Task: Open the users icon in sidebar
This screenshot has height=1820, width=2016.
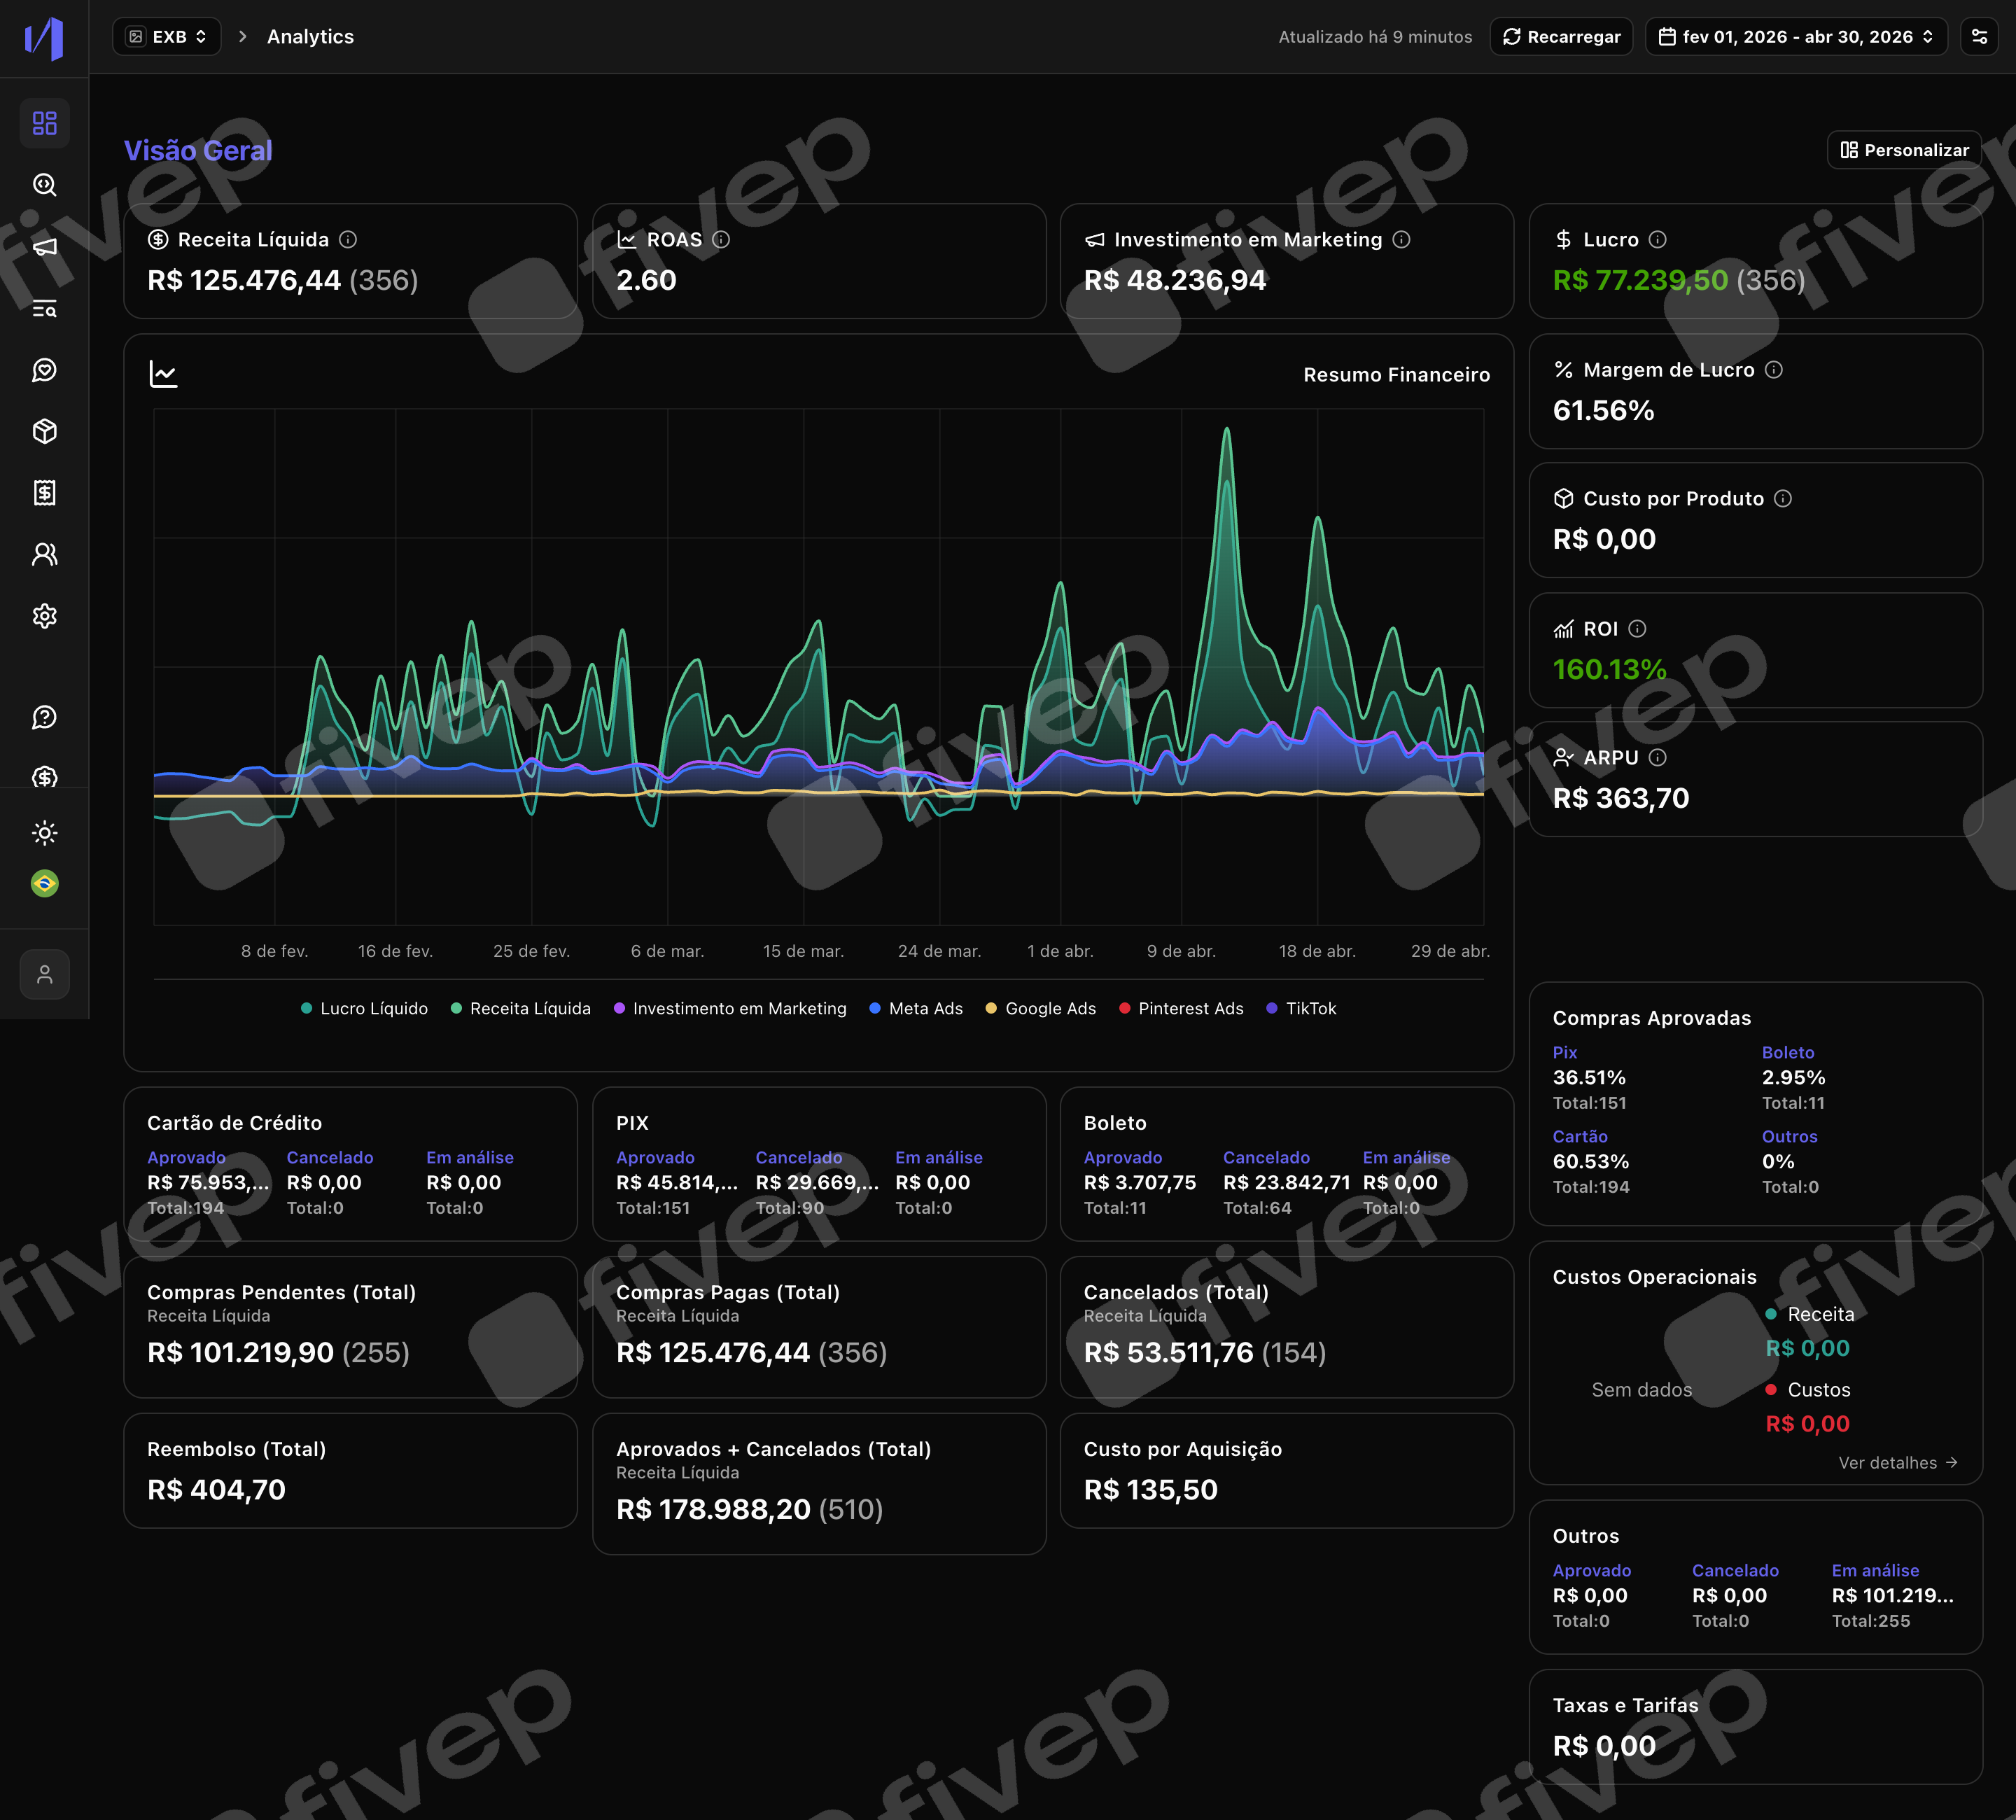Action: pyautogui.click(x=44, y=554)
